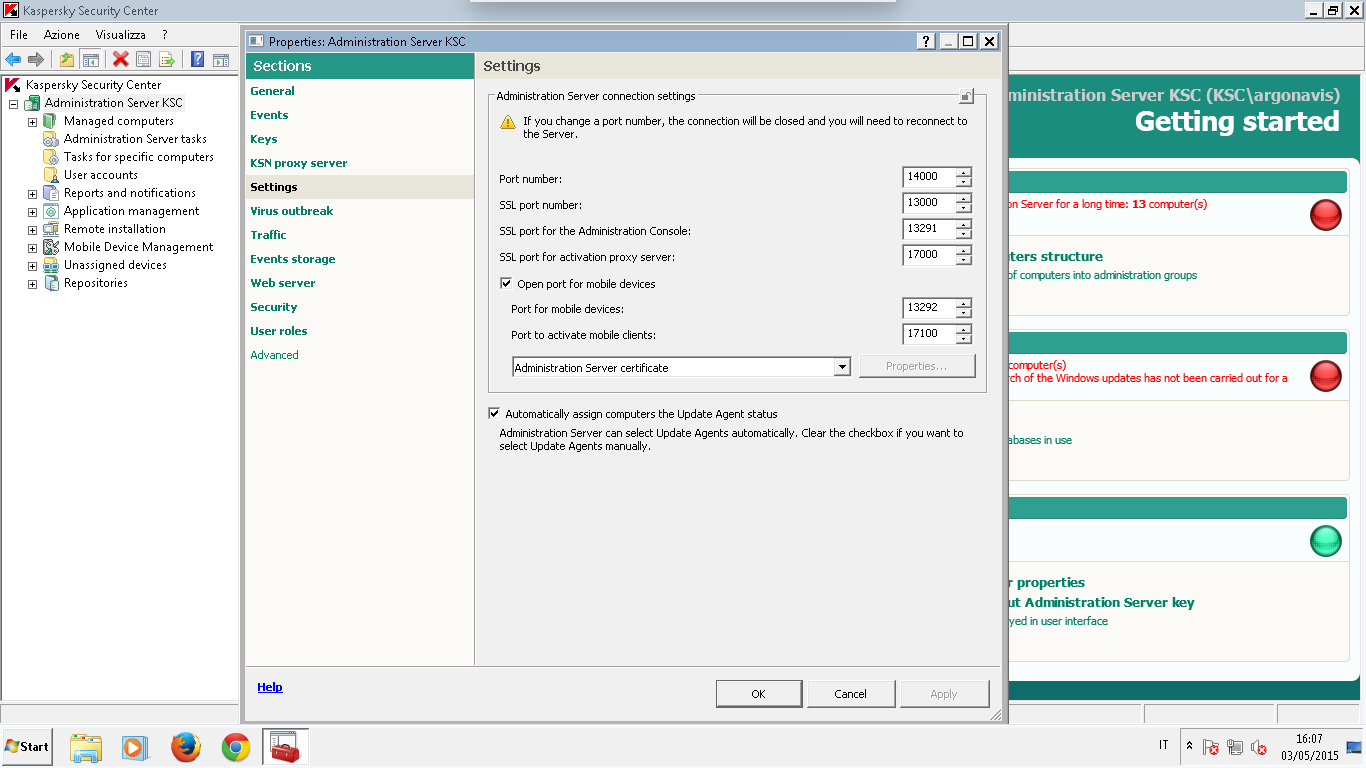1366x768 pixels.
Task: Select the Advanced section link
Action: pos(274,355)
